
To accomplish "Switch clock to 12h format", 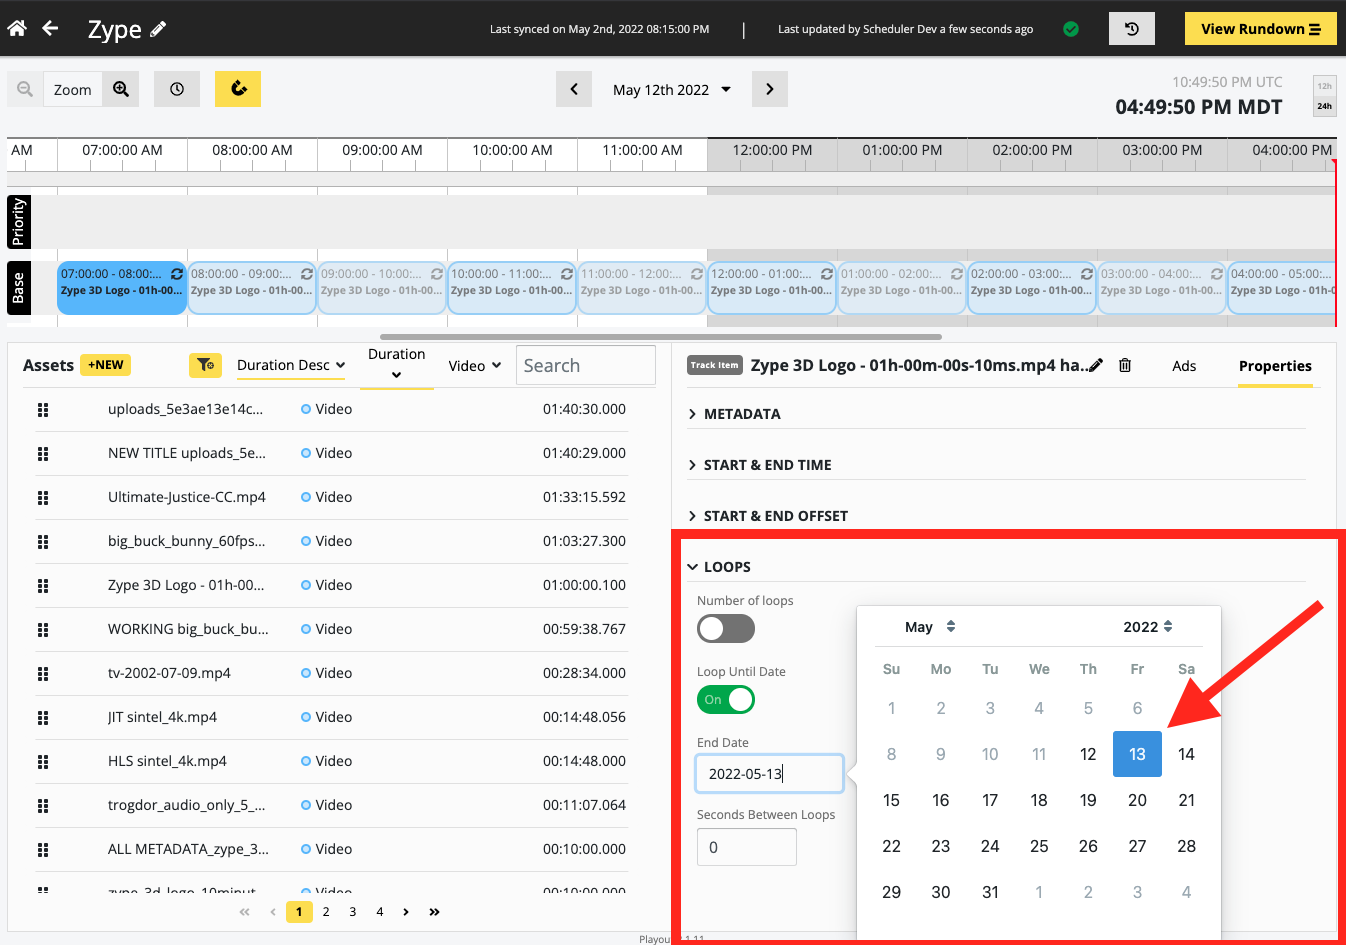I will point(1324,86).
